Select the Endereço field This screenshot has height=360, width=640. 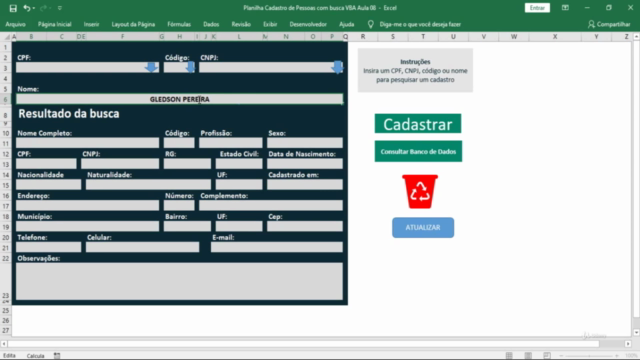(x=87, y=205)
